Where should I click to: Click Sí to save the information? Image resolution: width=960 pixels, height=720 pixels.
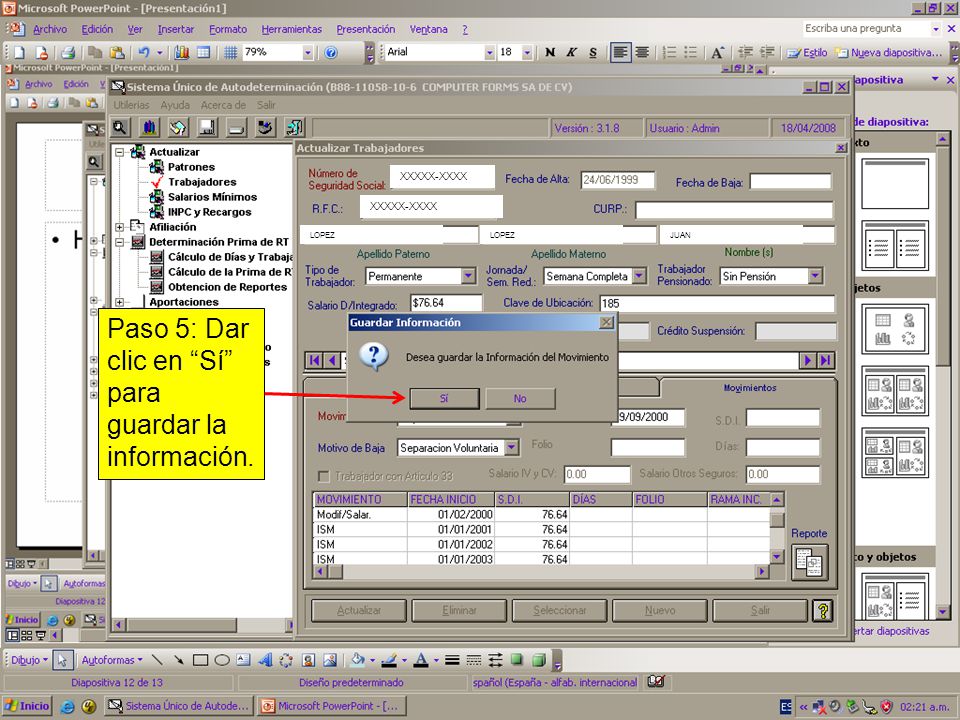pyautogui.click(x=444, y=399)
